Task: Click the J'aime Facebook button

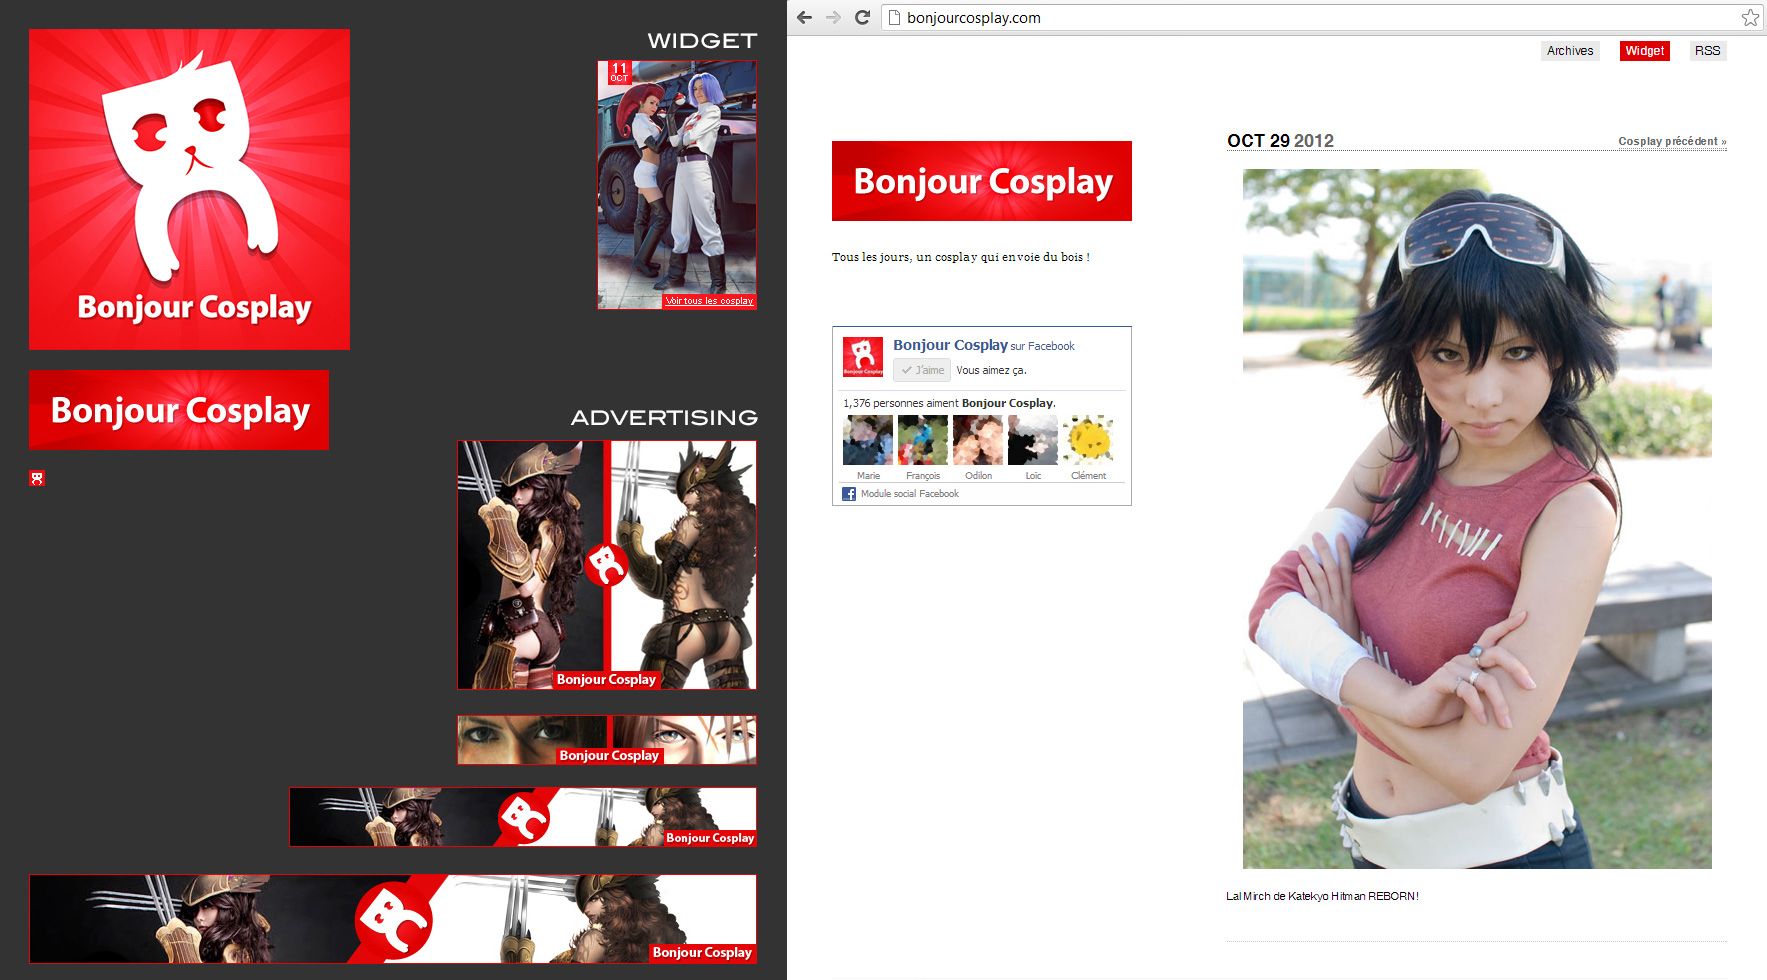Action: [x=922, y=370]
